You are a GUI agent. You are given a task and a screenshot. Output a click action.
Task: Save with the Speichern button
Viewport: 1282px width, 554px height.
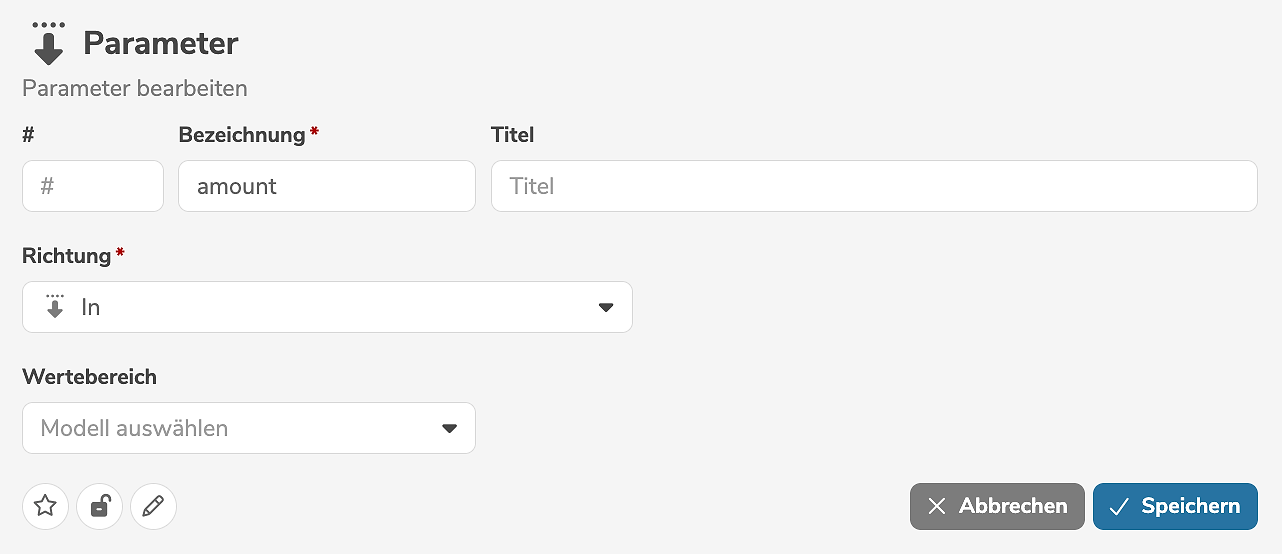click(x=1175, y=506)
